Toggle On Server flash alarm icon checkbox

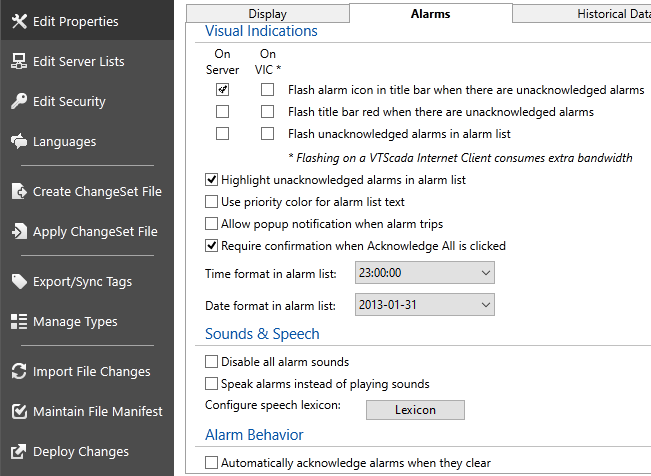222,89
